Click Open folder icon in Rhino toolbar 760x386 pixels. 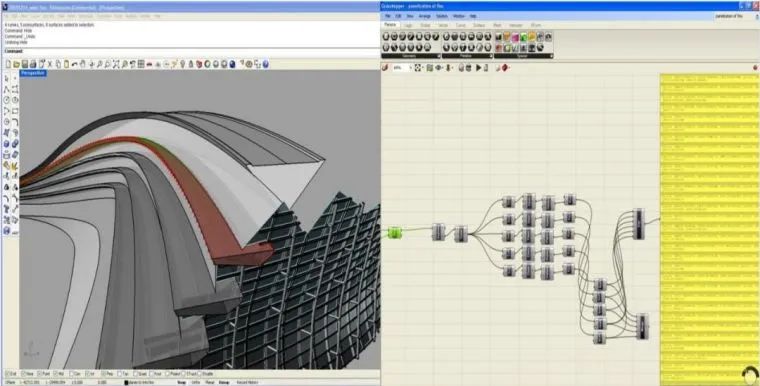point(16,64)
